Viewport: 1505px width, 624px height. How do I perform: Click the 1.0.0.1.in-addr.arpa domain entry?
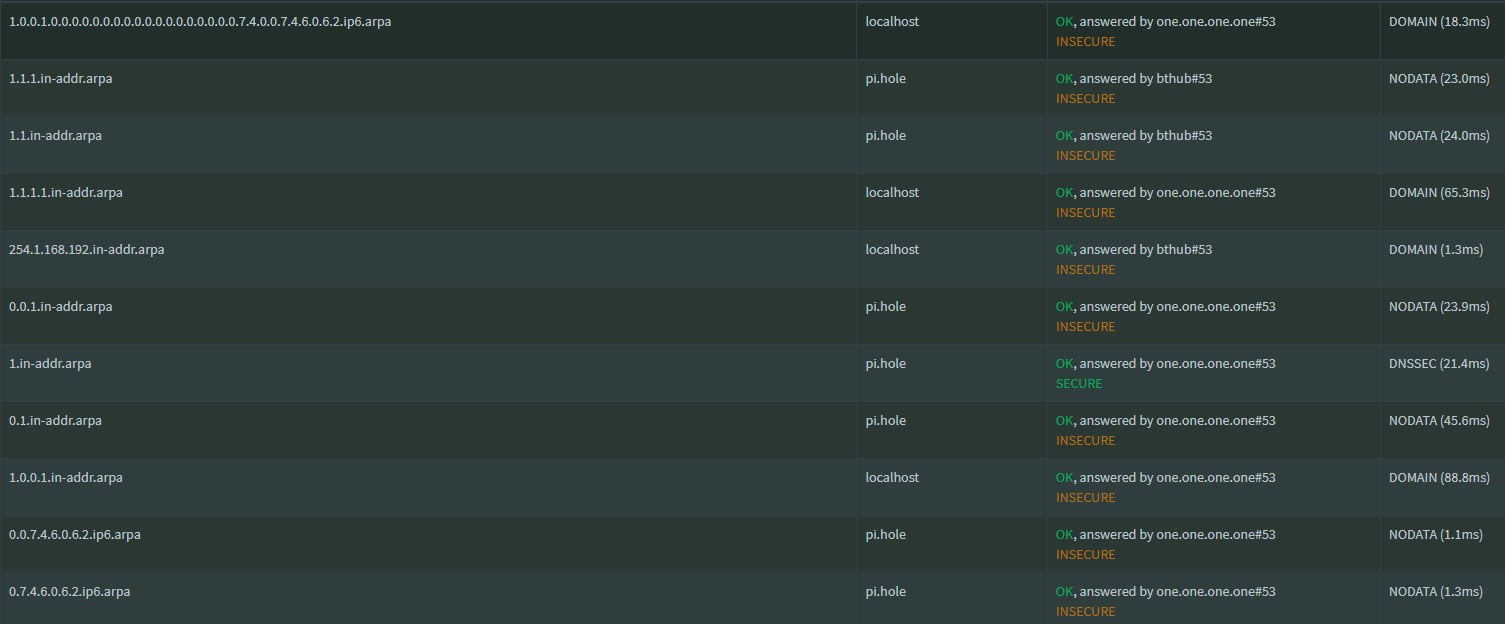(66, 477)
